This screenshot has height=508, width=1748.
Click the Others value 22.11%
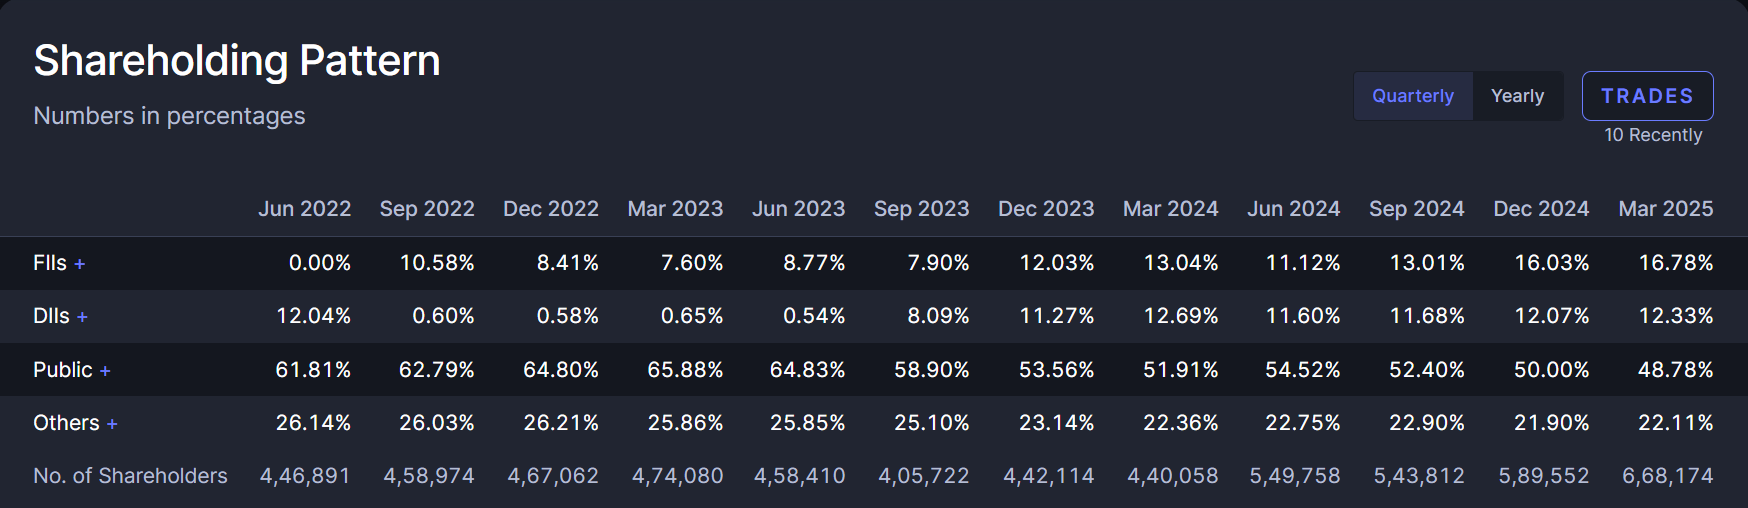point(1676,423)
